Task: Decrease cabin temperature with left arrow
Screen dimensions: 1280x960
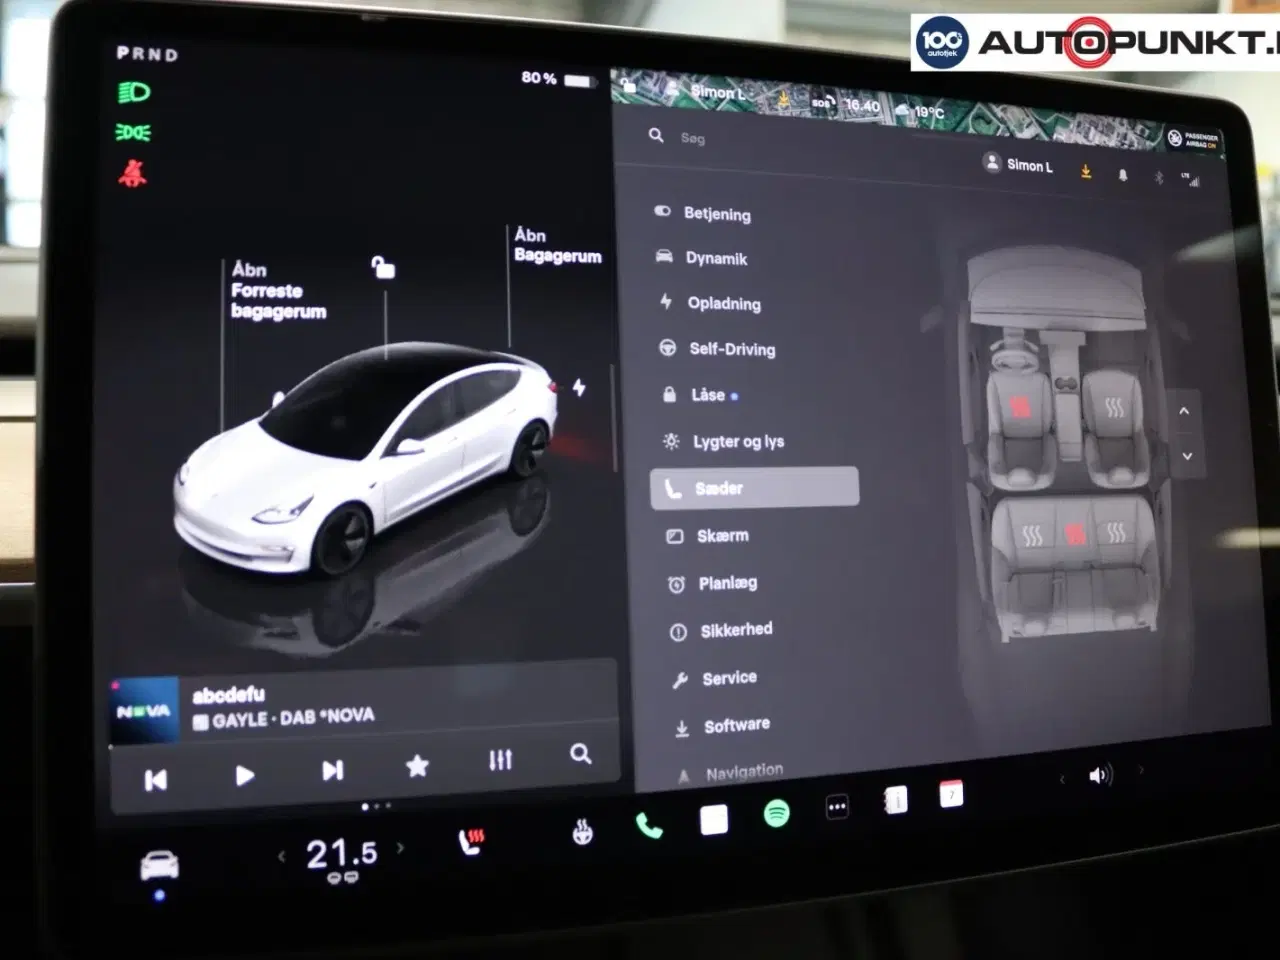Action: pos(282,856)
